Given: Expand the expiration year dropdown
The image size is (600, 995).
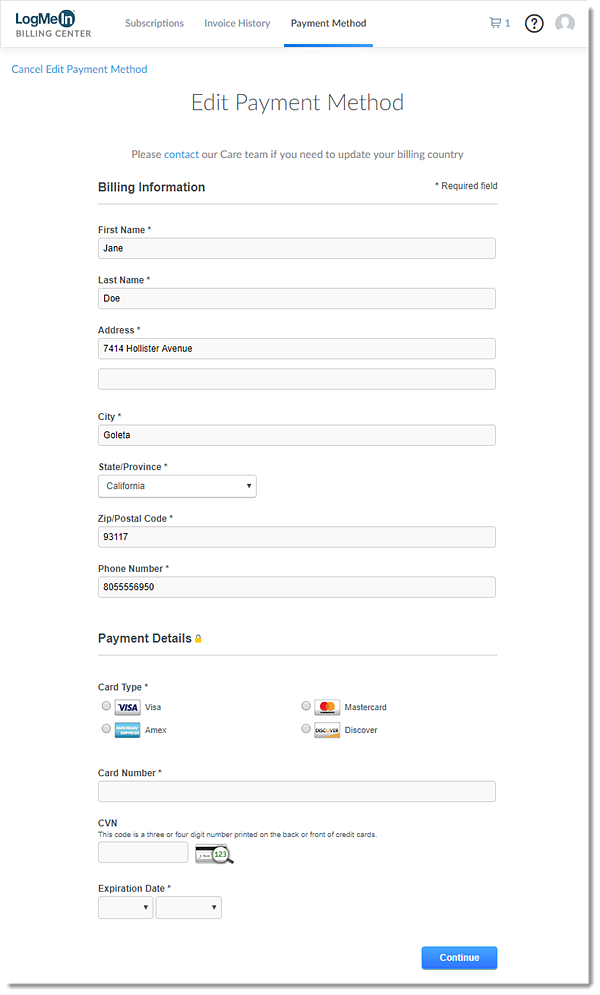Looking at the screenshot, I should tap(188, 908).
